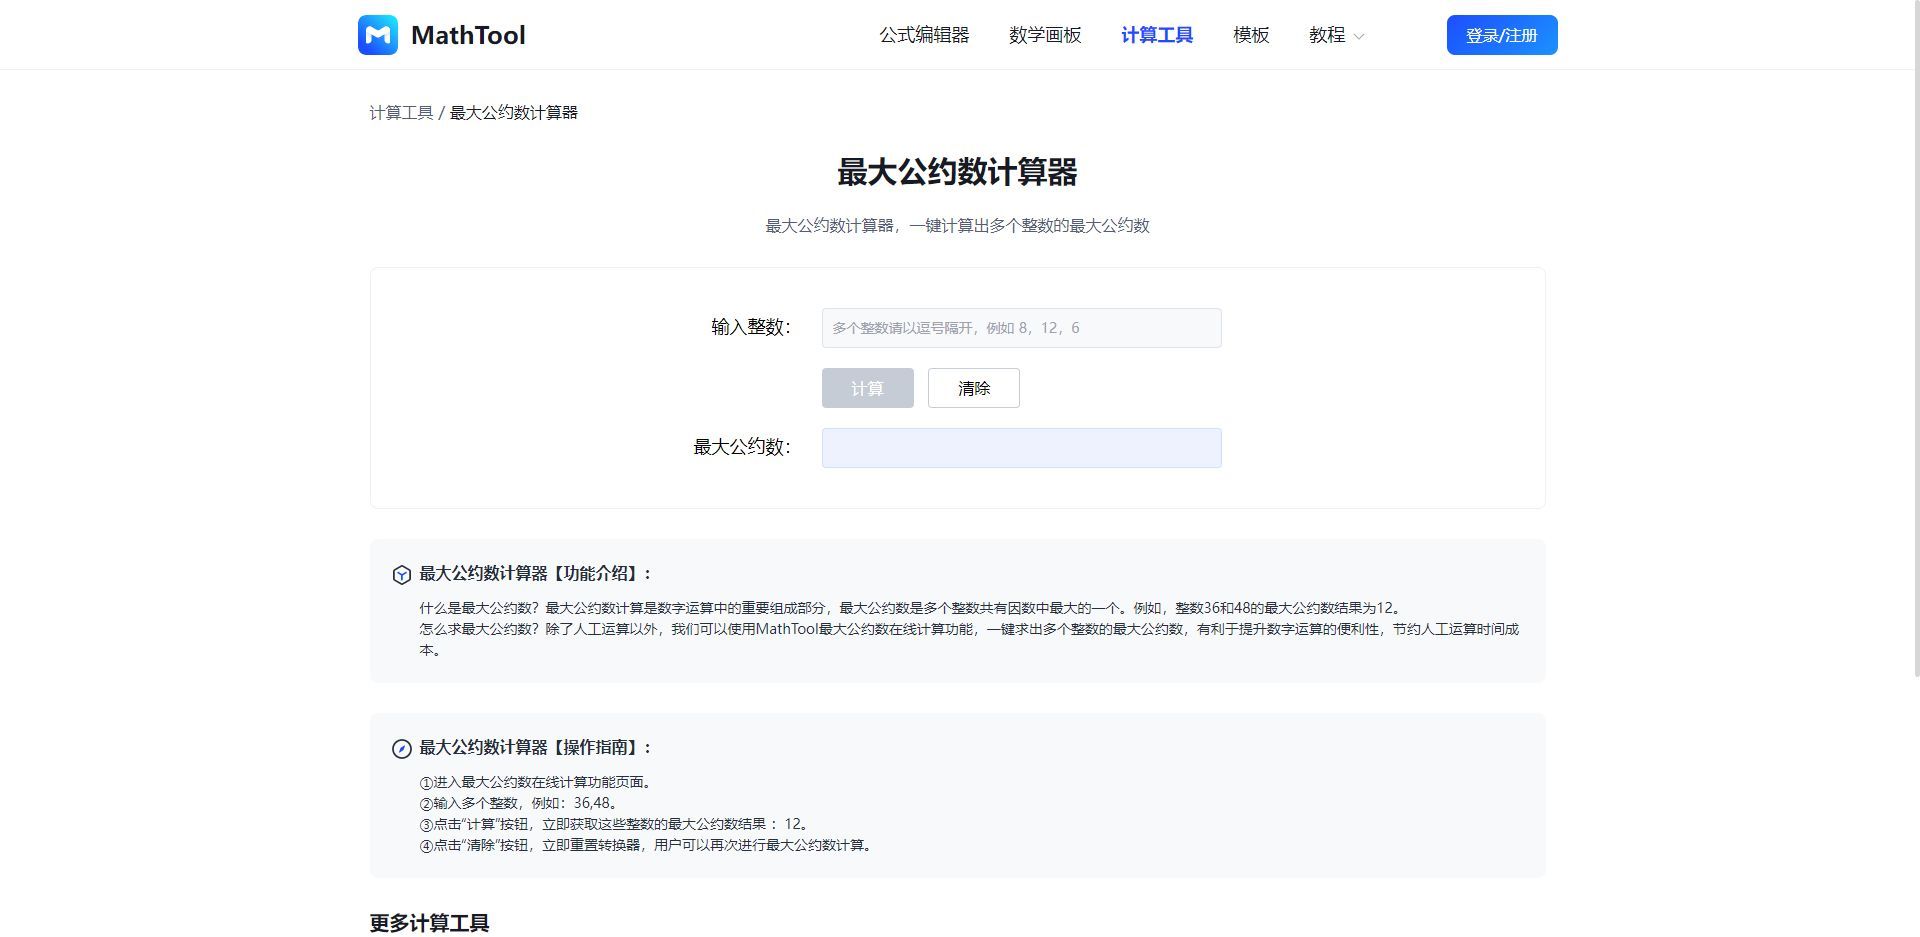Click the integer input field
The height and width of the screenshot is (937, 1920).
tap(1020, 327)
